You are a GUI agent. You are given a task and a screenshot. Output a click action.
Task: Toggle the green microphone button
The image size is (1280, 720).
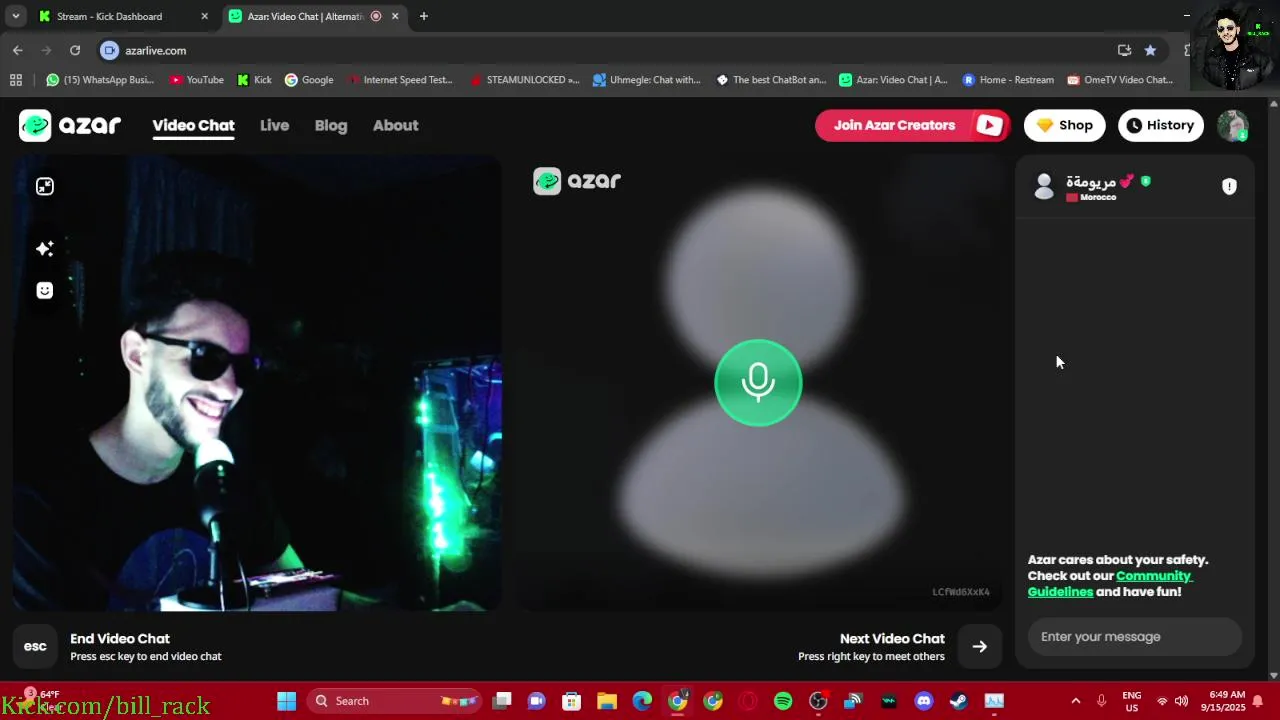758,383
